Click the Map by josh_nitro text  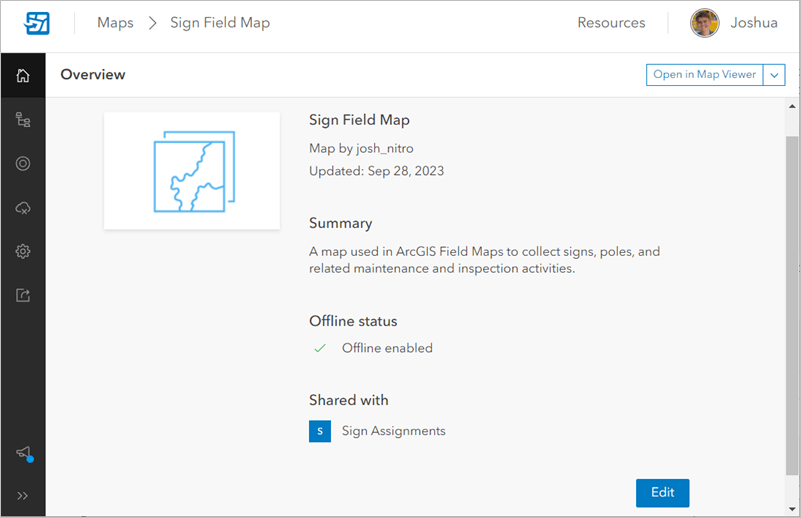click(x=361, y=149)
